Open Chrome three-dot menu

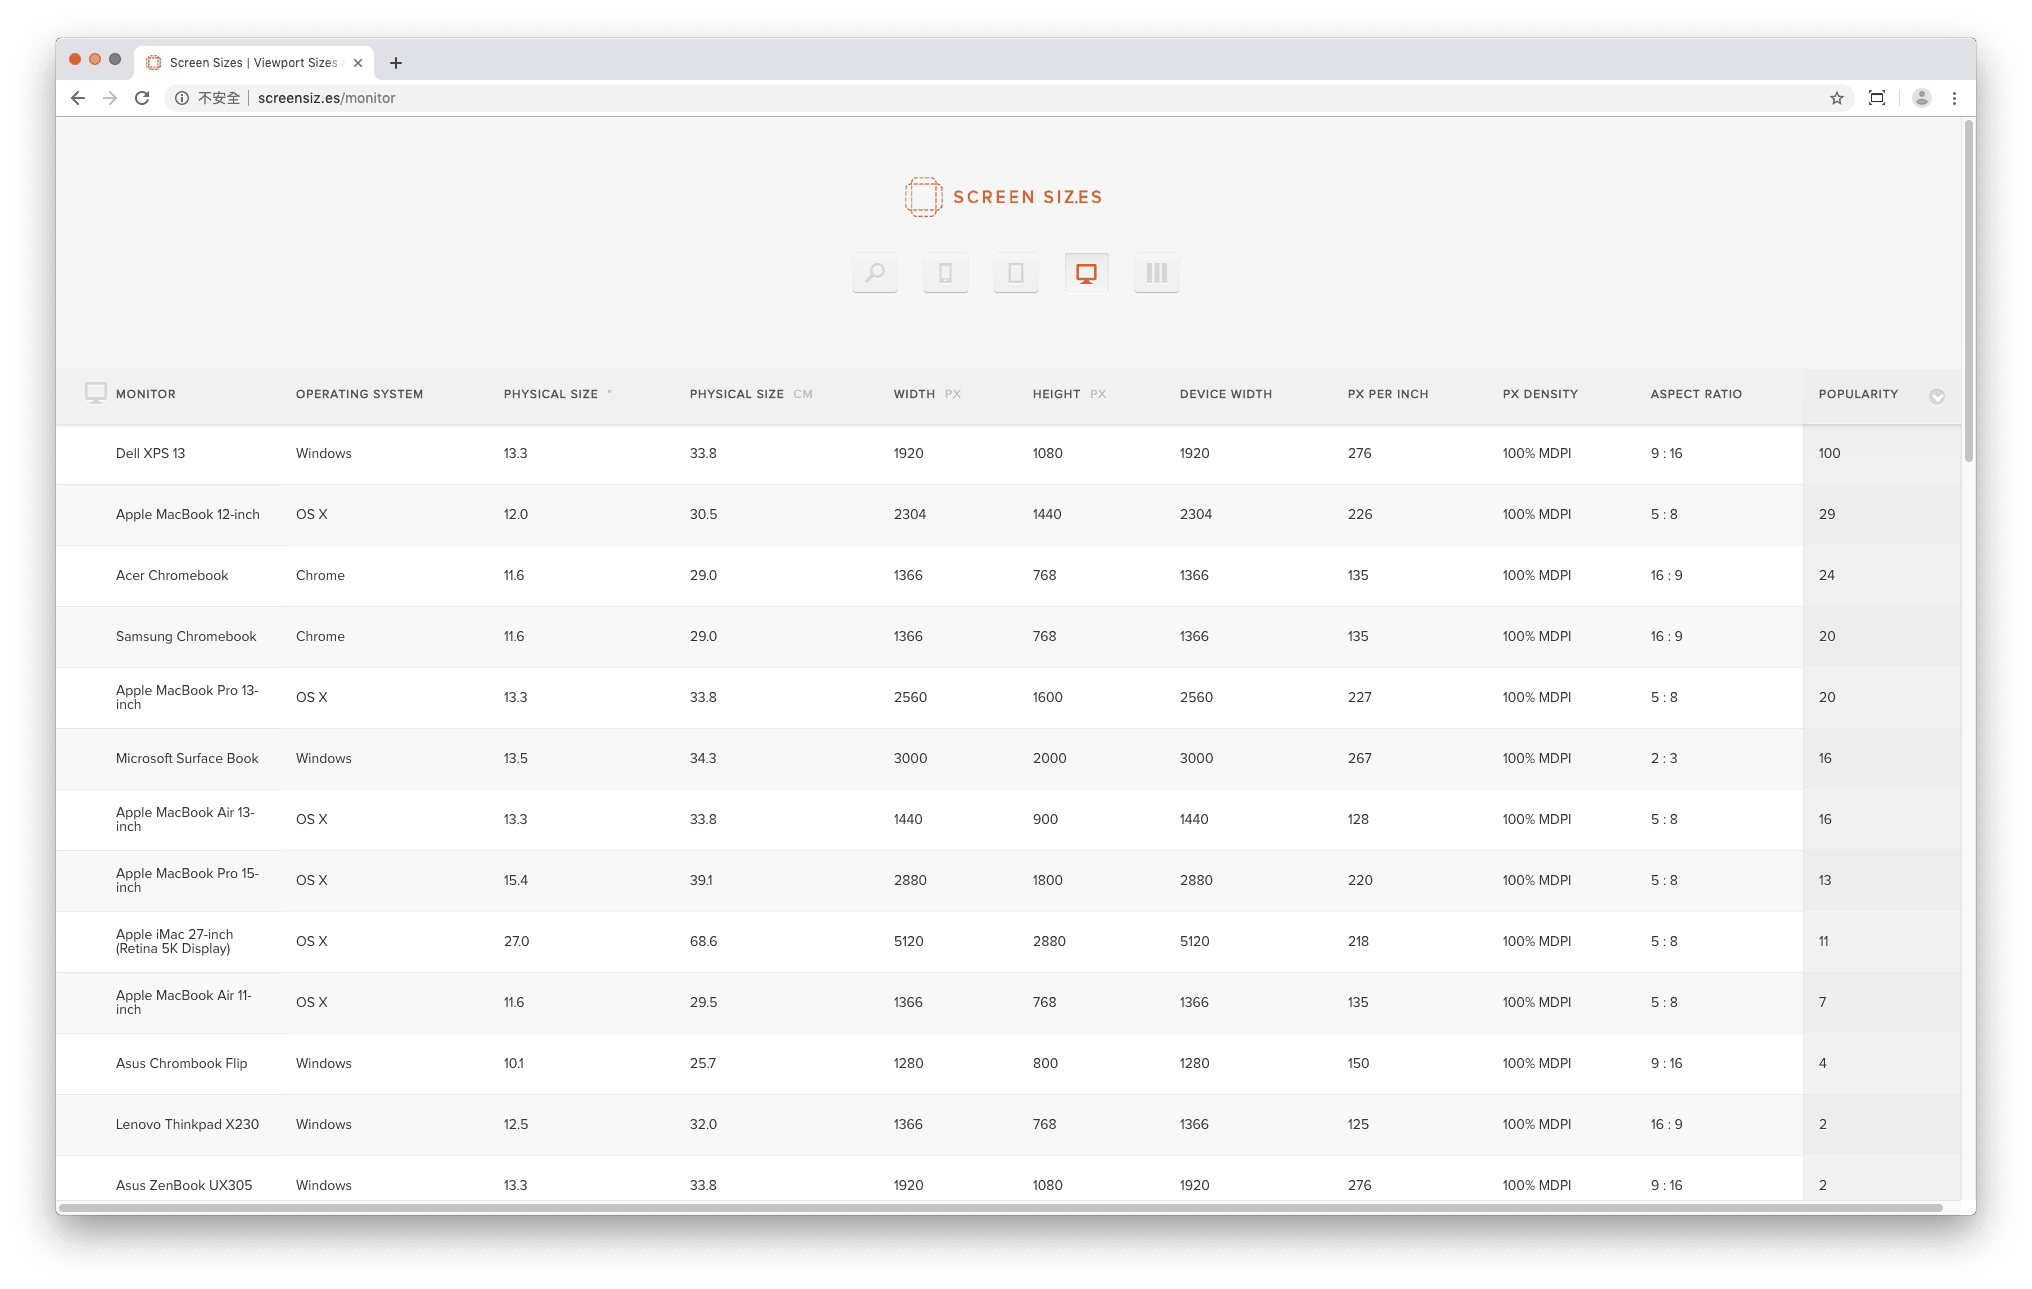point(1954,98)
